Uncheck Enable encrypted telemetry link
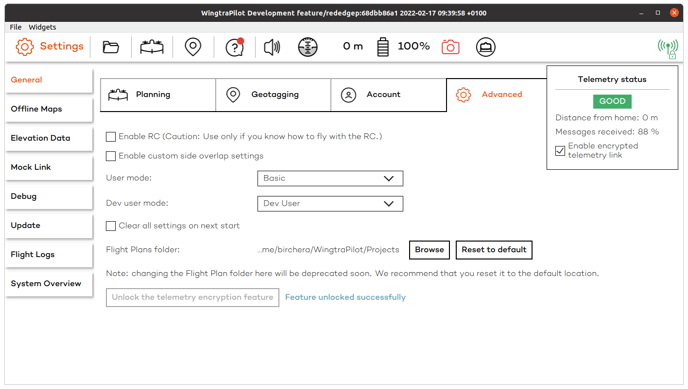This screenshot has height=389, width=688. coord(560,151)
